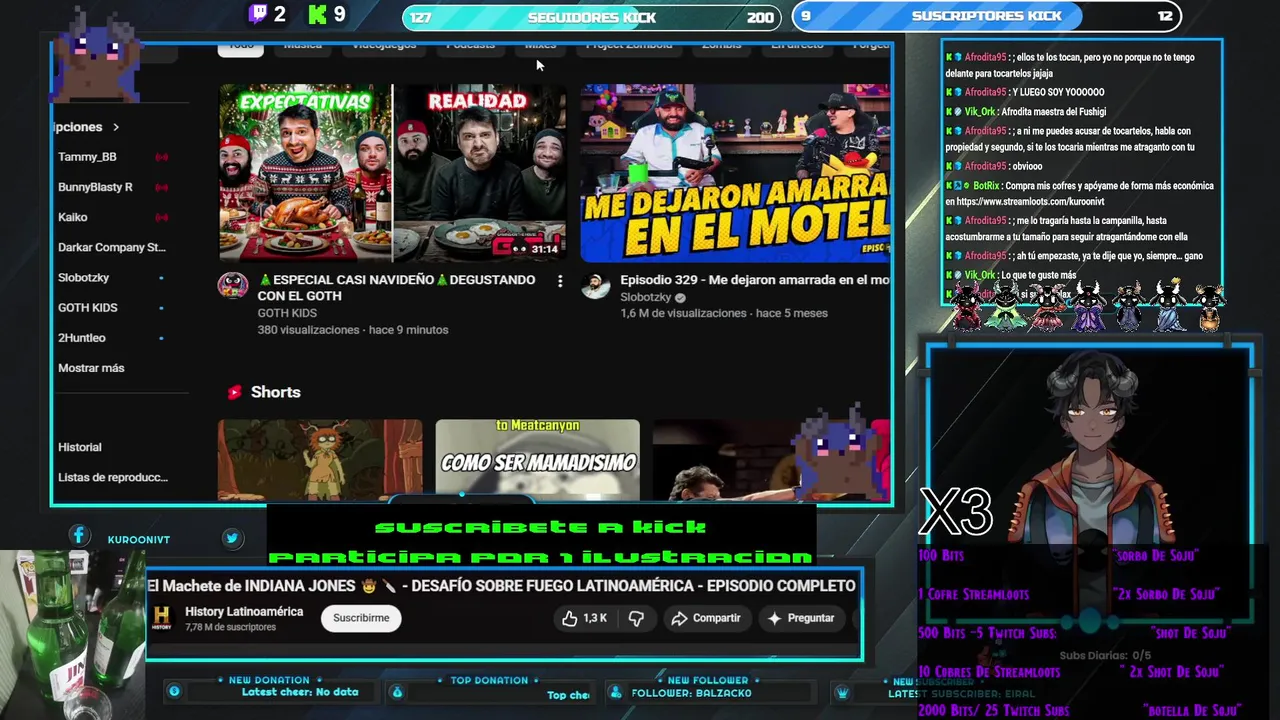This screenshot has height=720, width=1280.
Task: Click the Twitch logo in the top overlay
Action: [258, 14]
